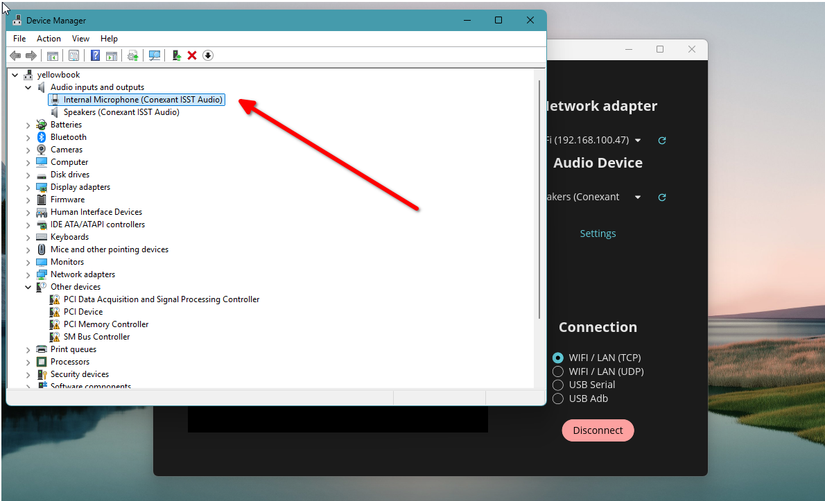Screen dimensions: 825x501
Task: Click the Device Manager vertical scrollbar
Action: point(540,200)
